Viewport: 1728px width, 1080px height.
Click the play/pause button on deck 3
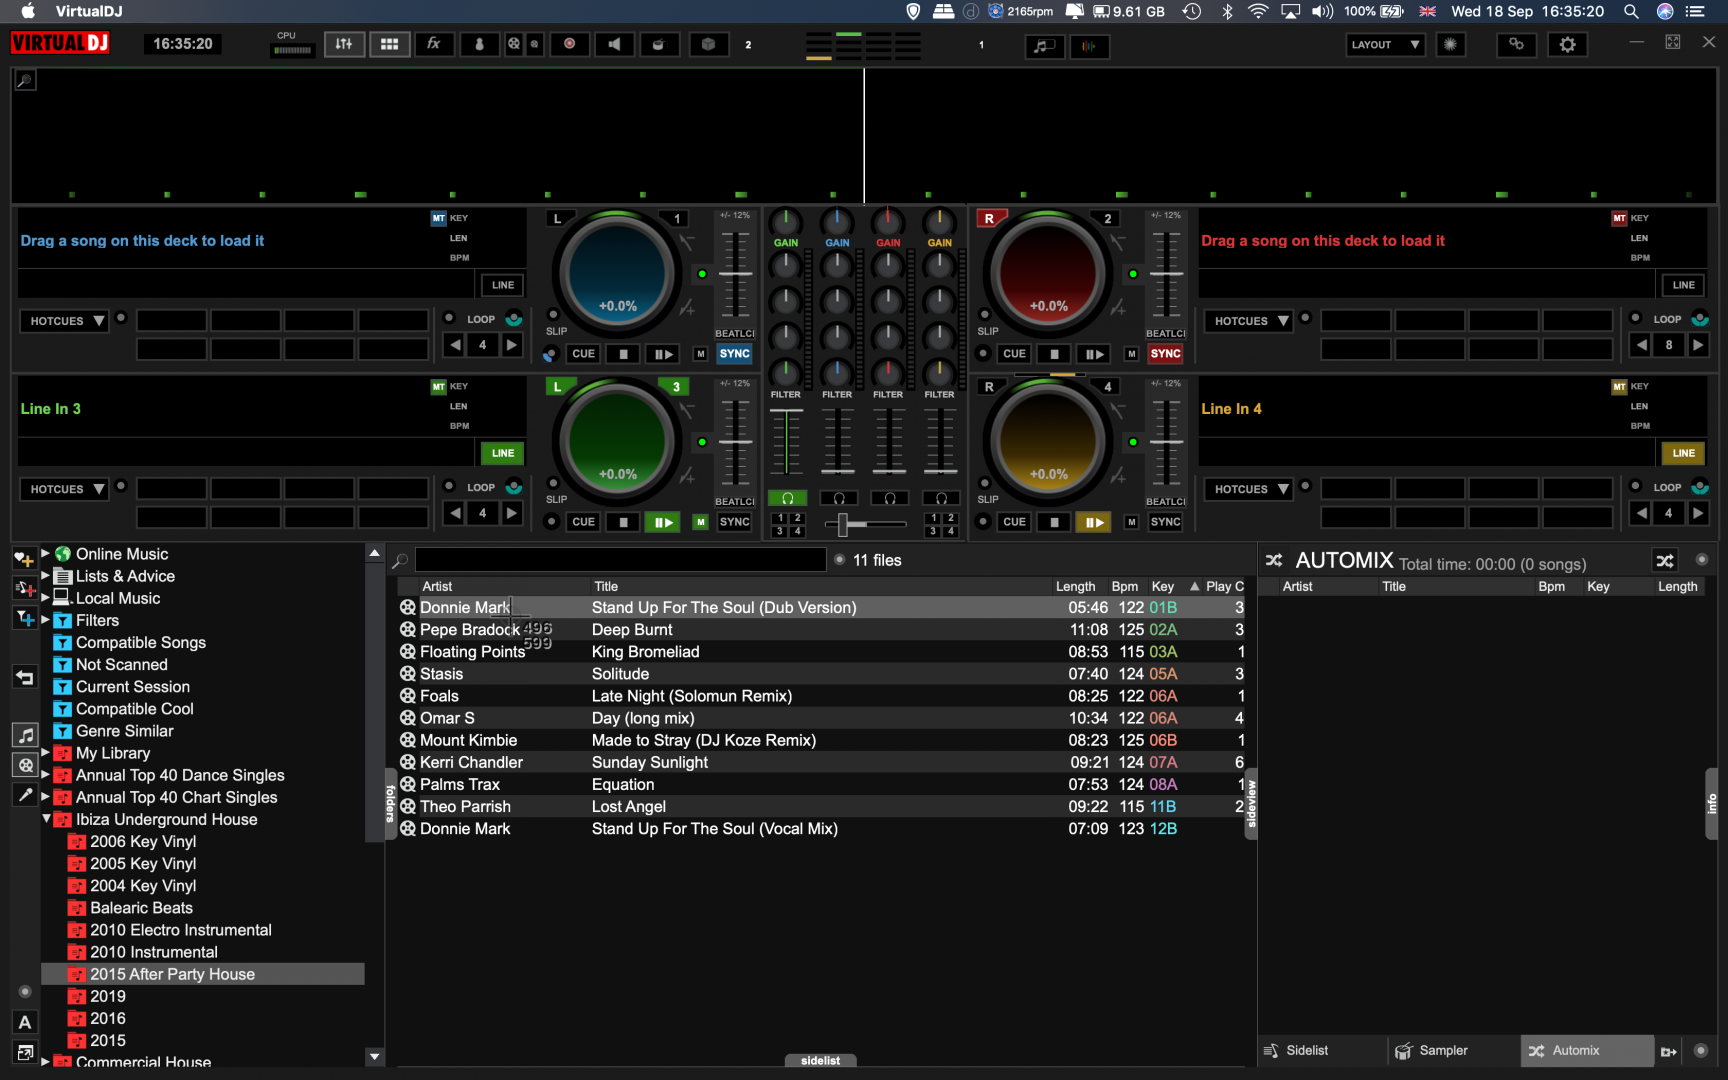tap(662, 522)
